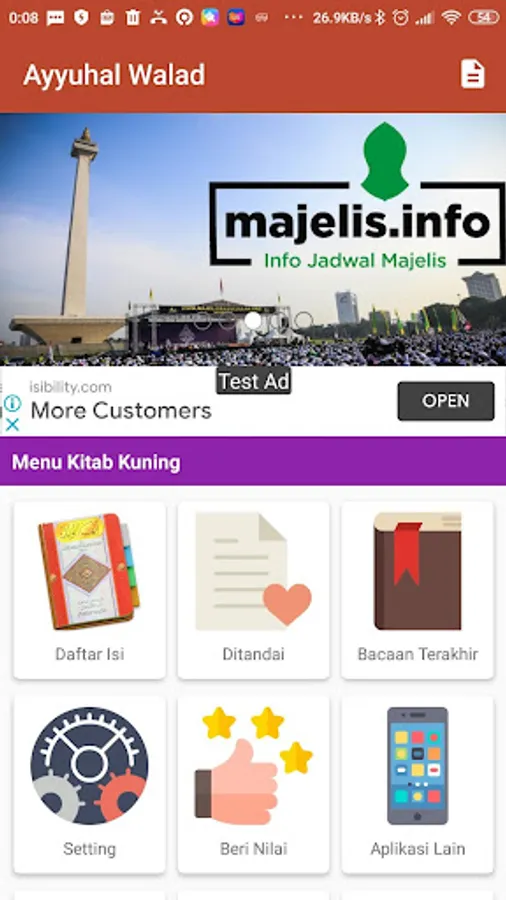The height and width of the screenshot is (900, 506).
Task: Click the OPEN button on the ad
Action: [x=446, y=401]
